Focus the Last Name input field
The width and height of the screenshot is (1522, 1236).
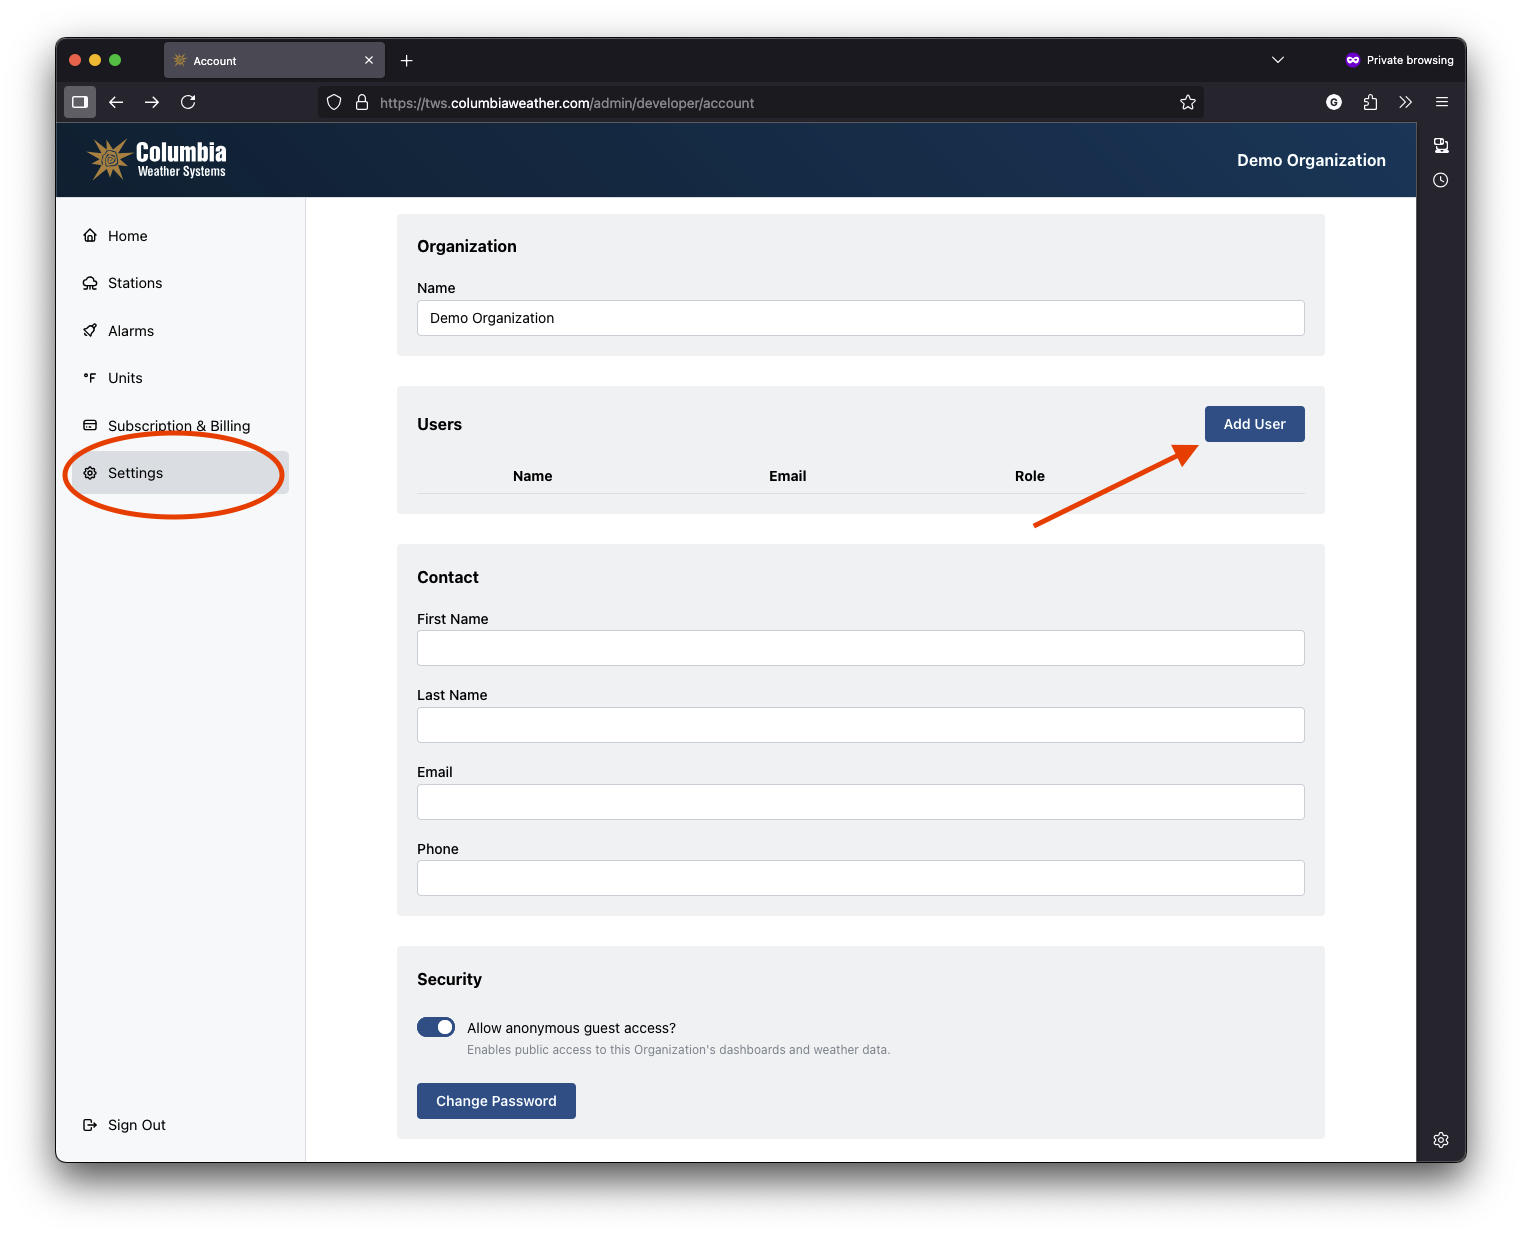pyautogui.click(x=860, y=725)
